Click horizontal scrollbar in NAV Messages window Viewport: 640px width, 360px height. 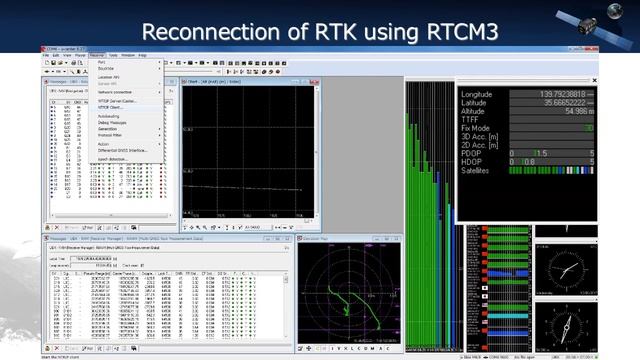coord(111,215)
